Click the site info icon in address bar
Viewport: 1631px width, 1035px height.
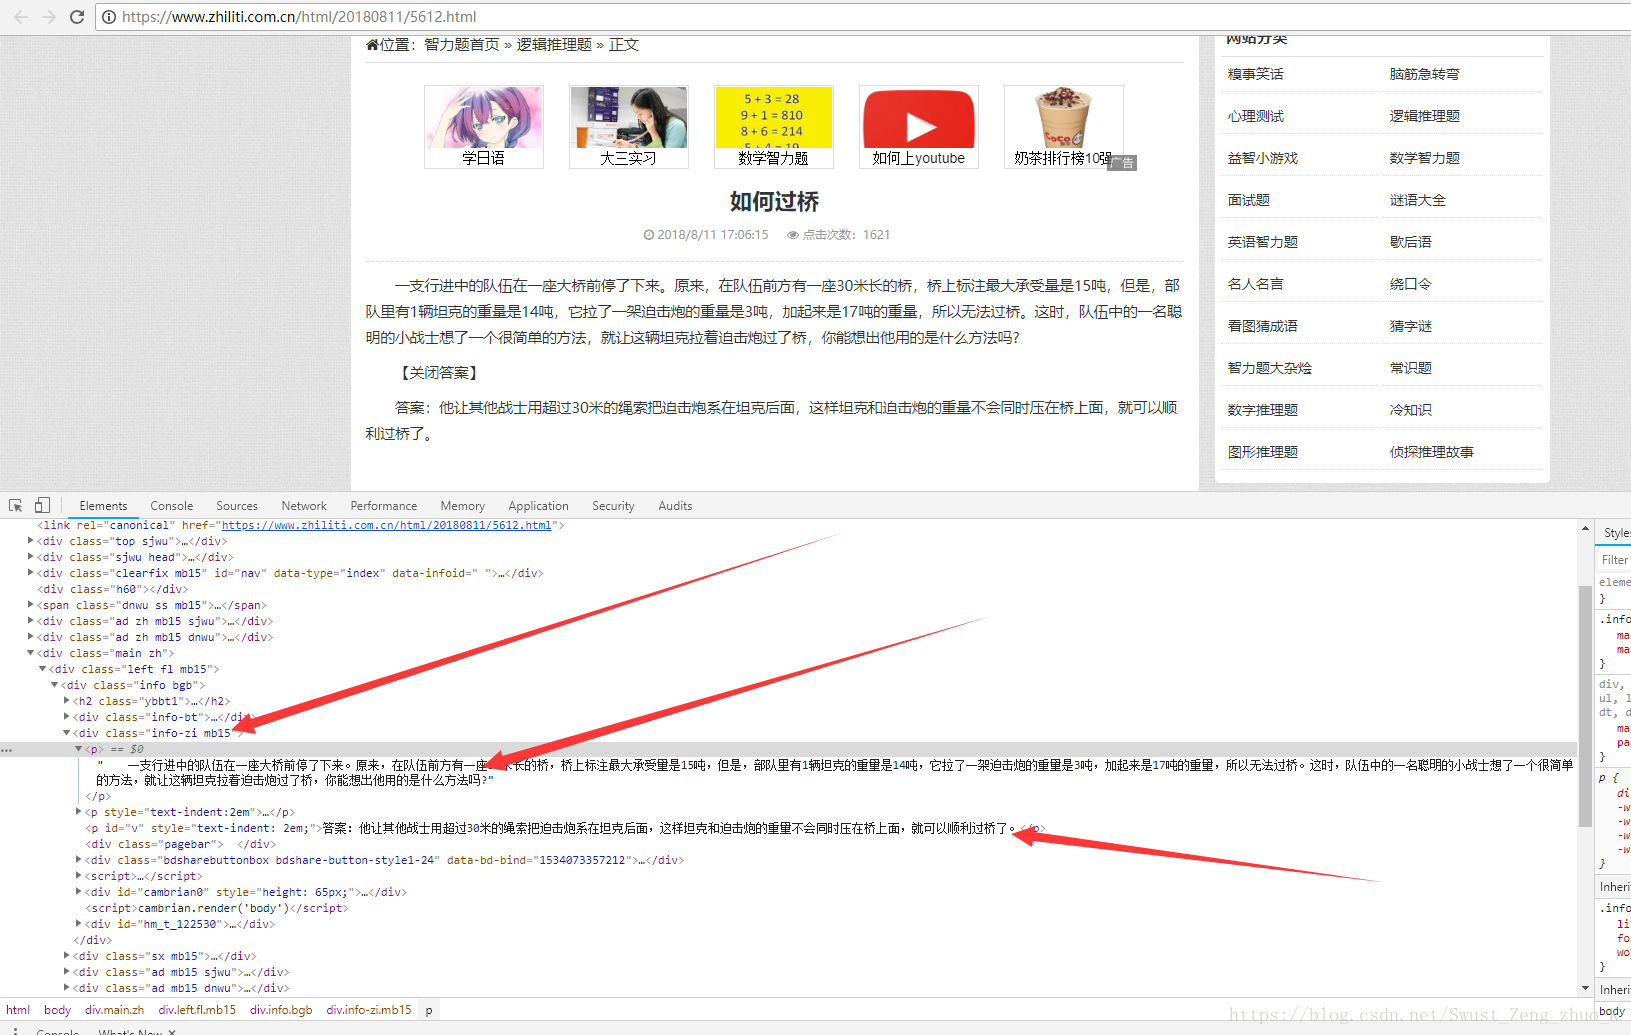click(x=109, y=17)
